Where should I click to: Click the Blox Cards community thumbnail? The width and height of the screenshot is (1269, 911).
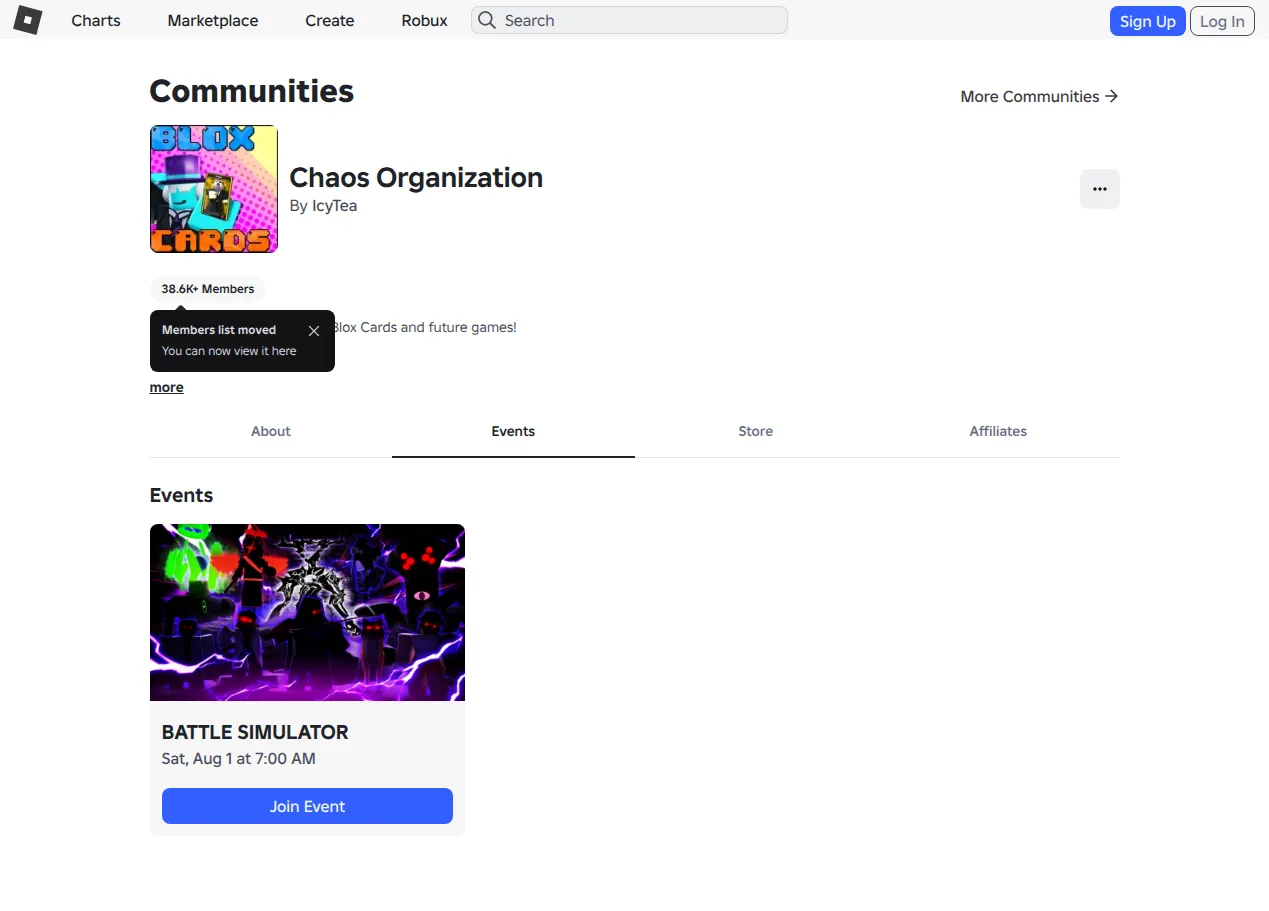click(x=214, y=189)
